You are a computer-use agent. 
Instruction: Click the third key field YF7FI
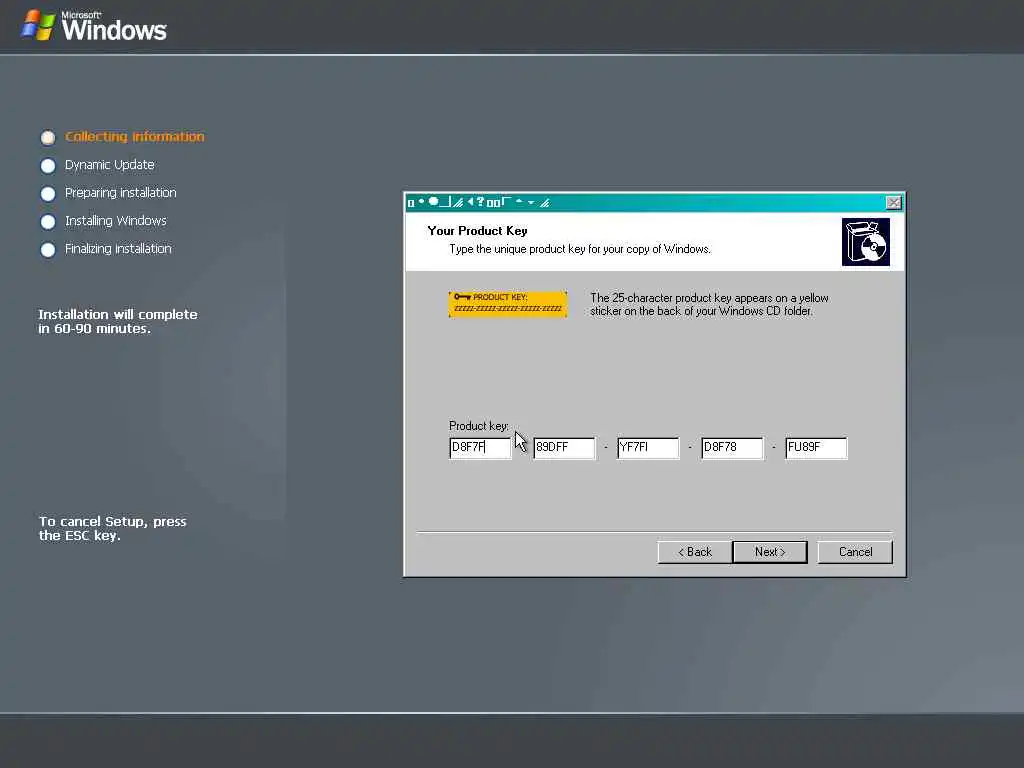[648, 447]
